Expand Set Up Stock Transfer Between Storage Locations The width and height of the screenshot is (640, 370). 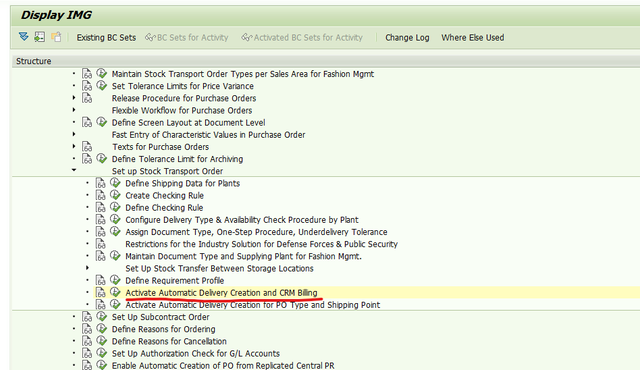87,268
